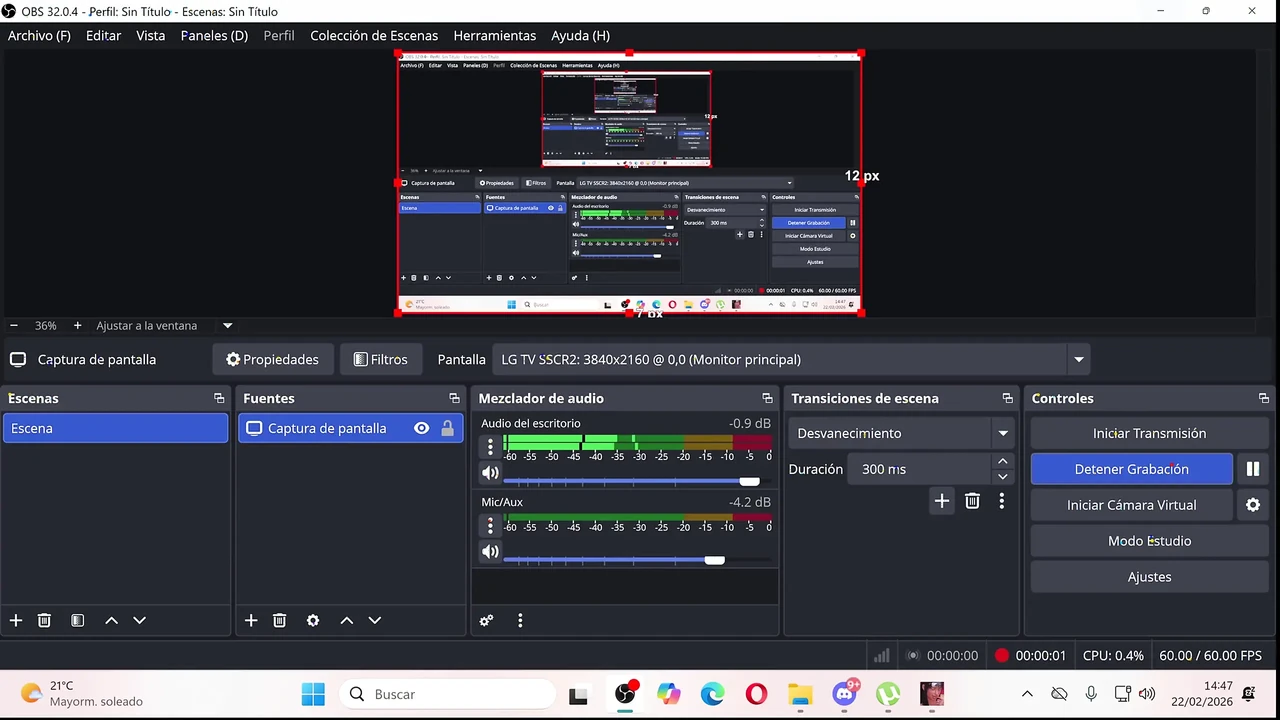Open scene filters icon in Escenas panel
The image size is (1280, 720).
tap(78, 620)
